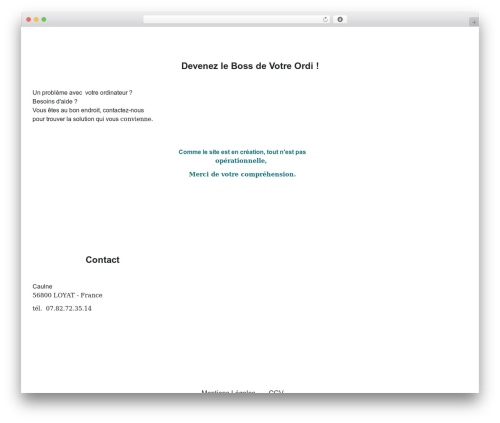Click the download icon beside address bar
The image size is (500, 423).
[x=340, y=19]
